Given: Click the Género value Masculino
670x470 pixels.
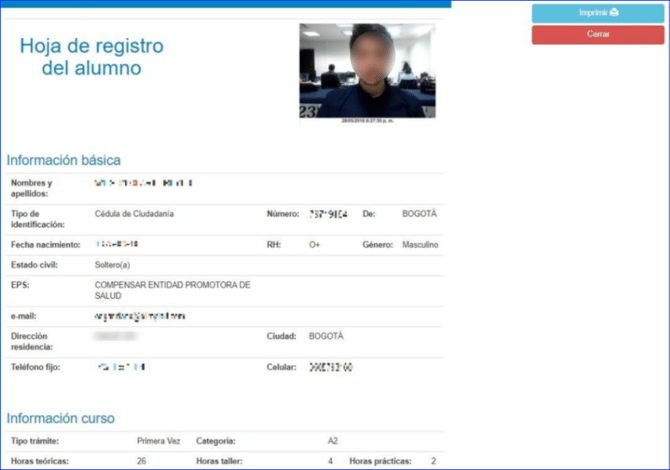Looking at the screenshot, I should (420, 244).
